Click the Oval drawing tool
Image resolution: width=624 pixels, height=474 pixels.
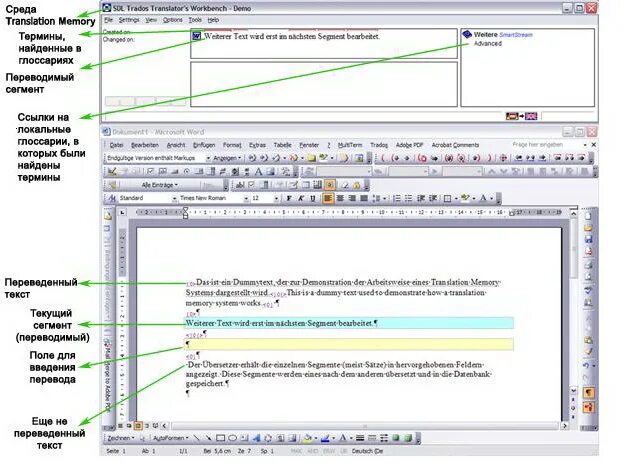click(232, 438)
